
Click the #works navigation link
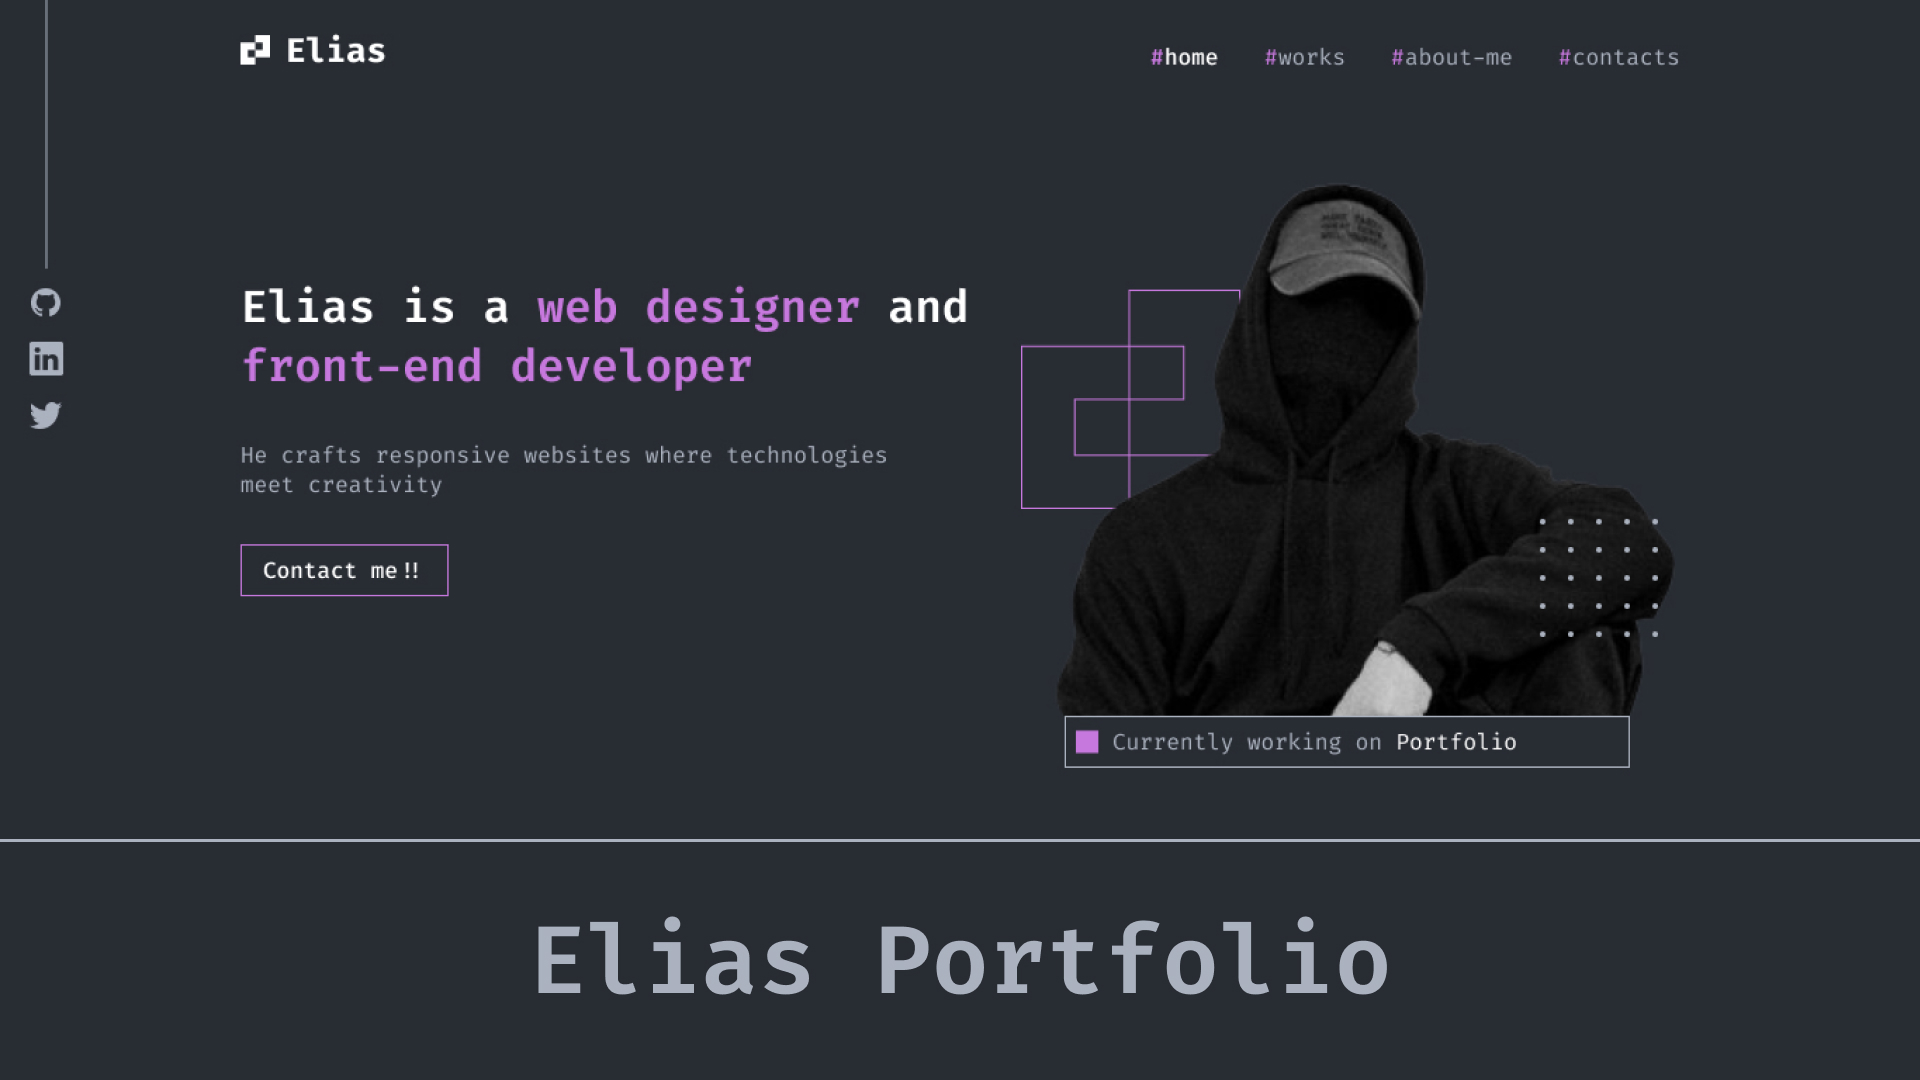[x=1304, y=57]
